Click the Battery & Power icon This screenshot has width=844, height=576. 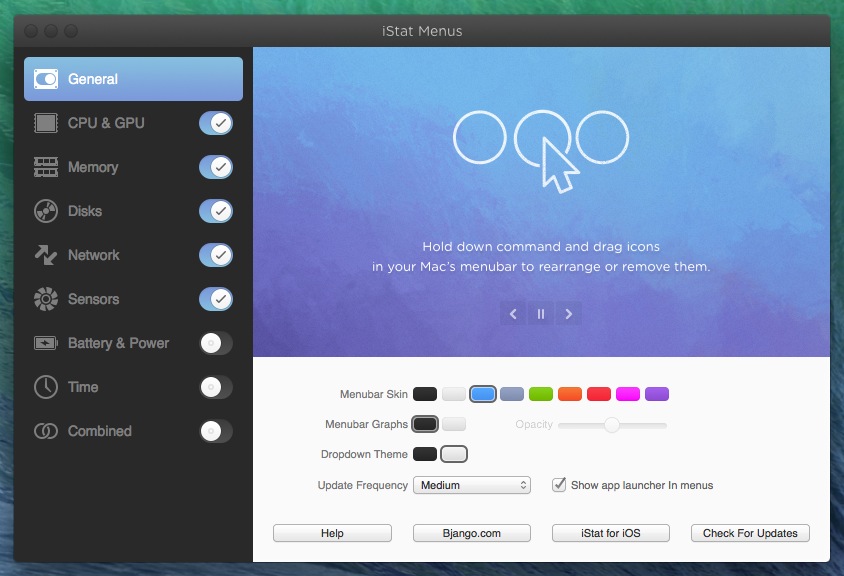coord(46,343)
